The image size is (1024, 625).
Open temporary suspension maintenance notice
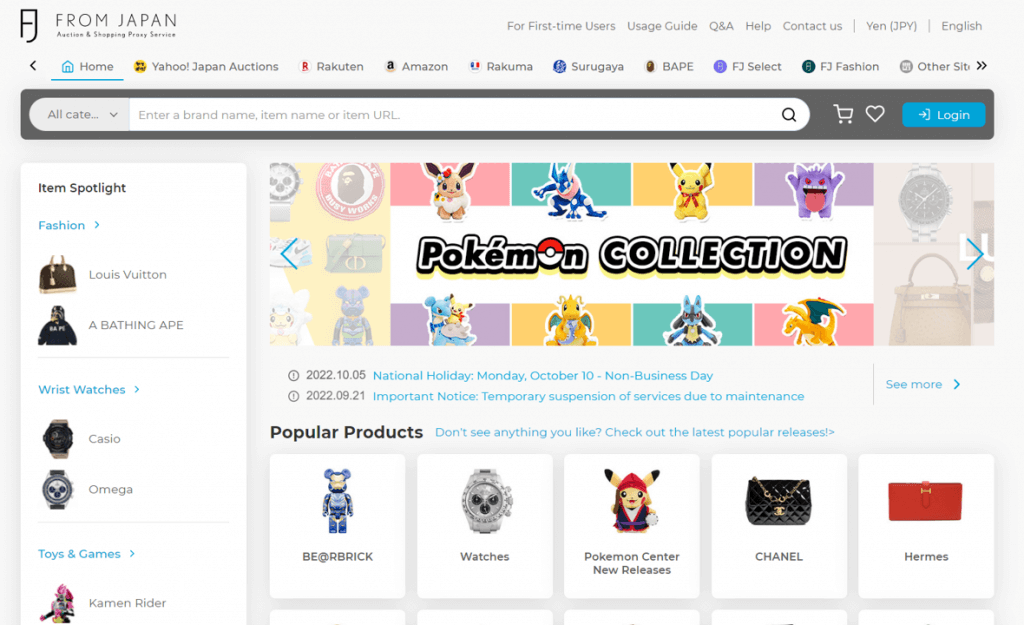(588, 396)
